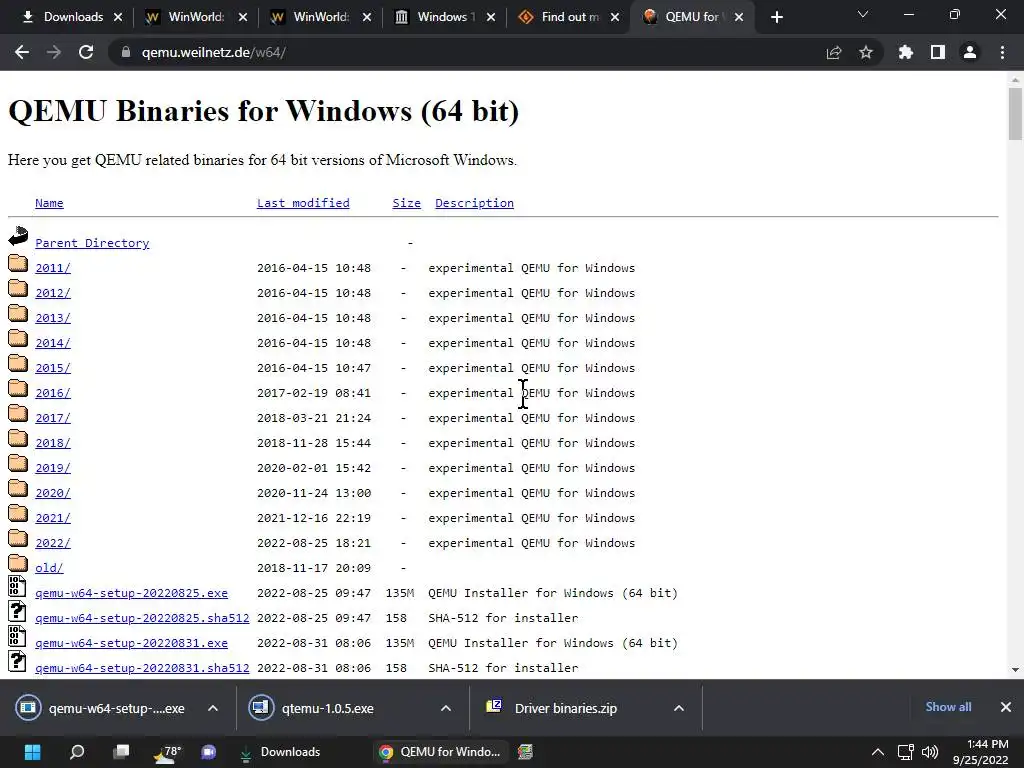Click the folder icon beside 2022/

click(18, 538)
